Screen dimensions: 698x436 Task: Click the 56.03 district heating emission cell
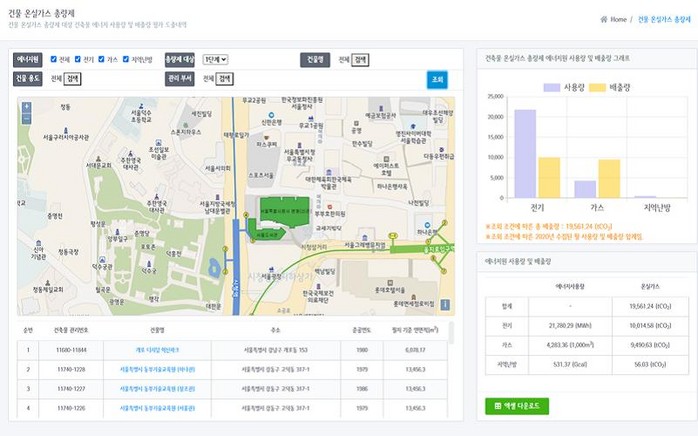pyautogui.click(x=650, y=364)
